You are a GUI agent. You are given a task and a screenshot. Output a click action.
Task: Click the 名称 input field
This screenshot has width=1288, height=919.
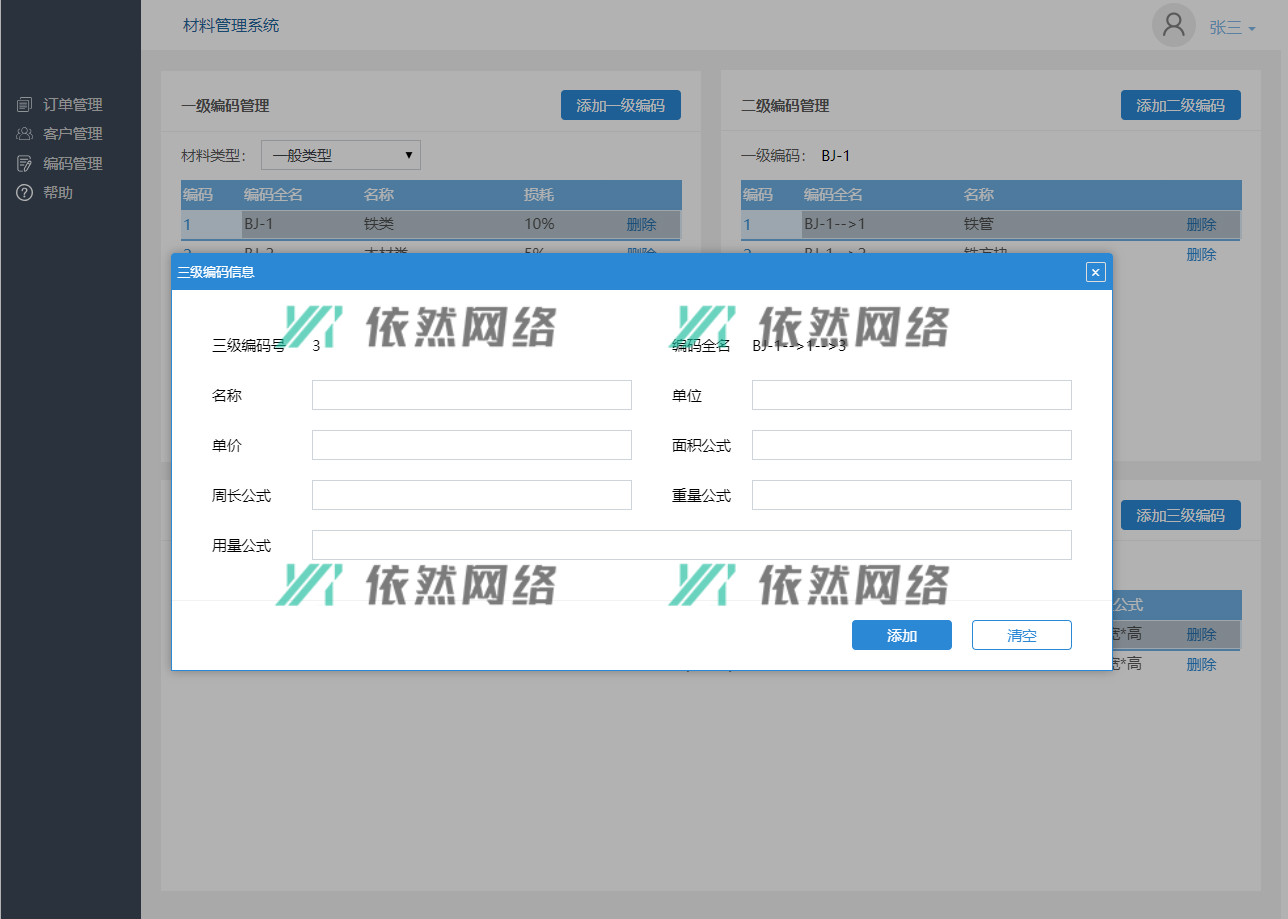[x=471, y=395]
